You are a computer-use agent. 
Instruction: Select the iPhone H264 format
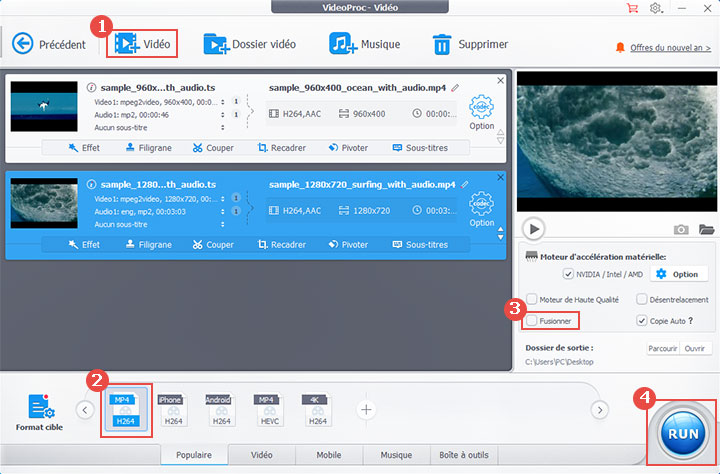click(173, 410)
